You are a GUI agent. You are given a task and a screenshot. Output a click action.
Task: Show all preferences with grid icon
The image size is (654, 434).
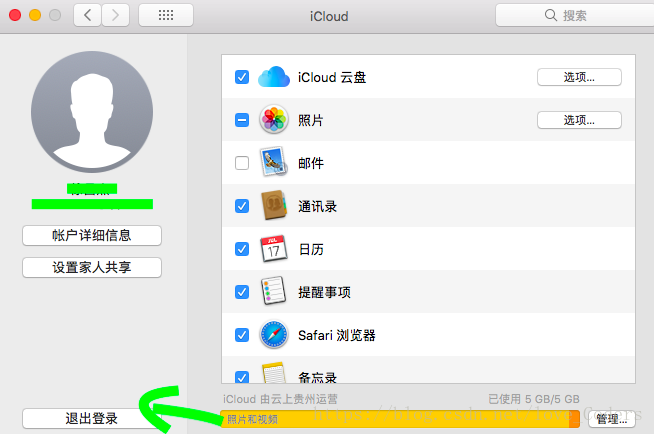point(166,15)
